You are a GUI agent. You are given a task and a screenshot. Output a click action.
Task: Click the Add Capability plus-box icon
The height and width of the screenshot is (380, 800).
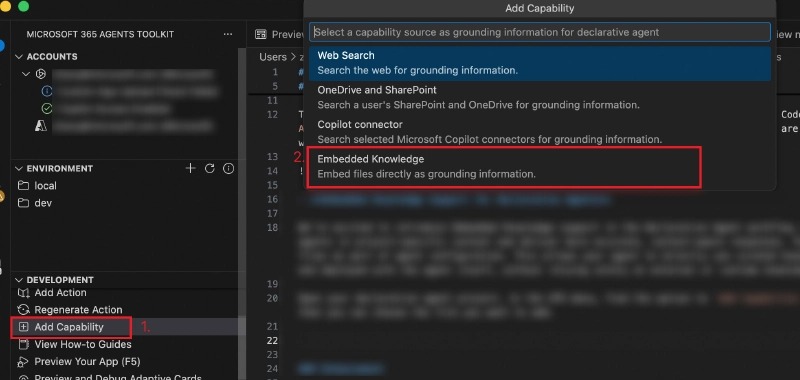pos(23,327)
